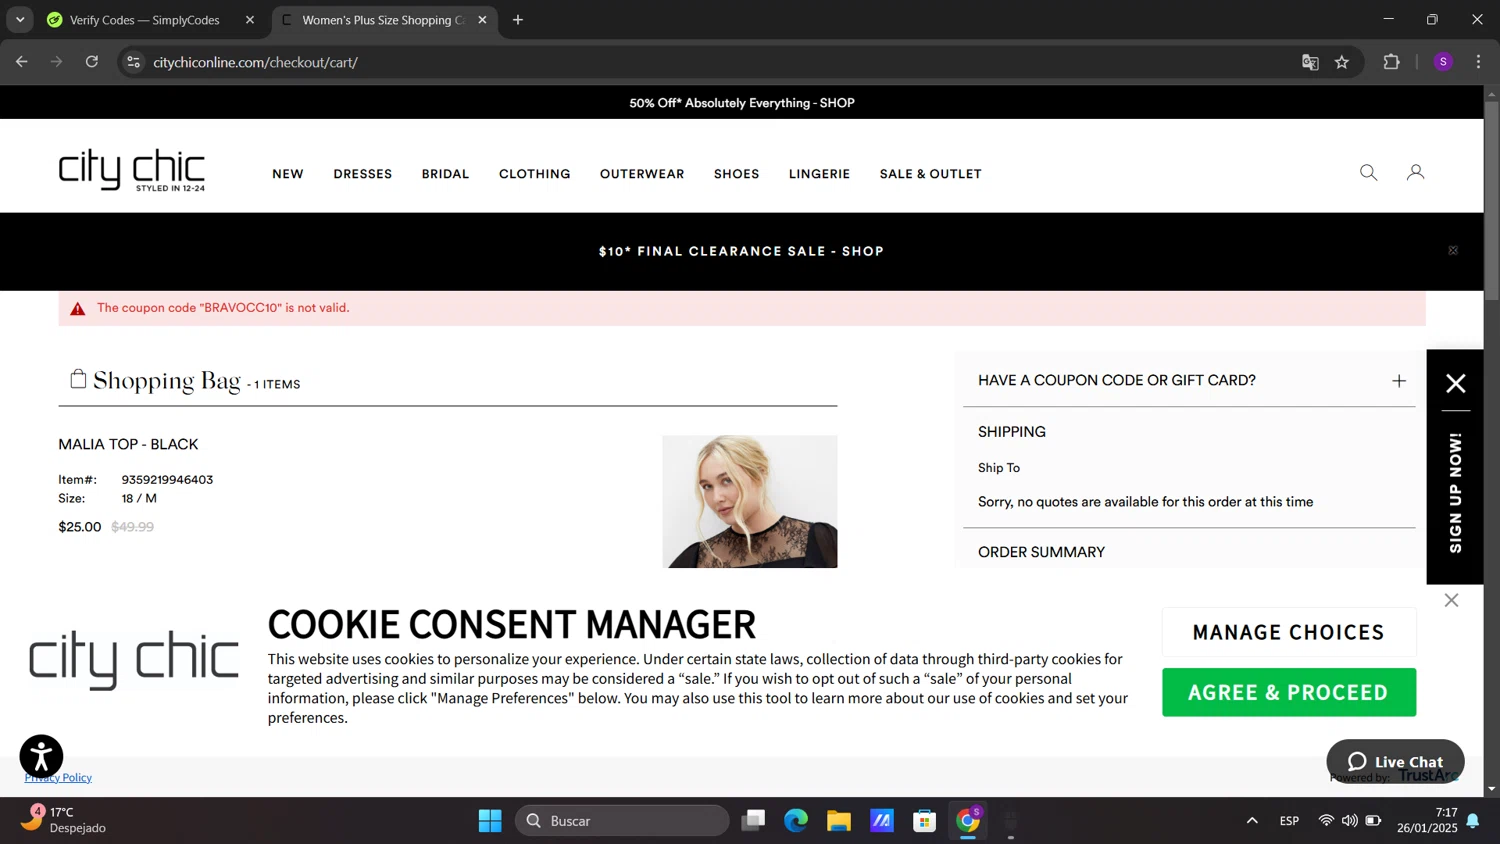Open the weather widget showing 17°C
1500x844 pixels.
pyautogui.click(x=65, y=820)
